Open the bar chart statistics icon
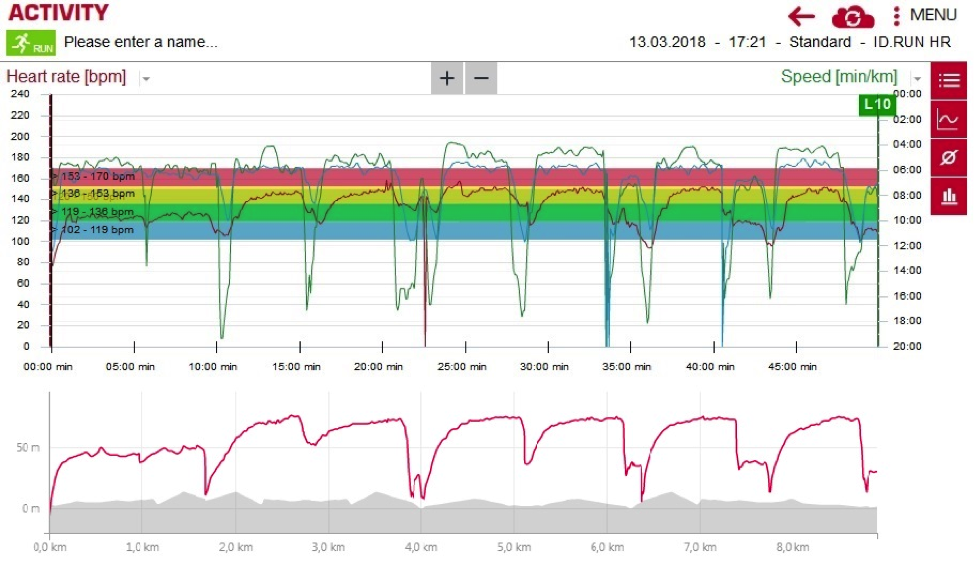 coord(949,196)
